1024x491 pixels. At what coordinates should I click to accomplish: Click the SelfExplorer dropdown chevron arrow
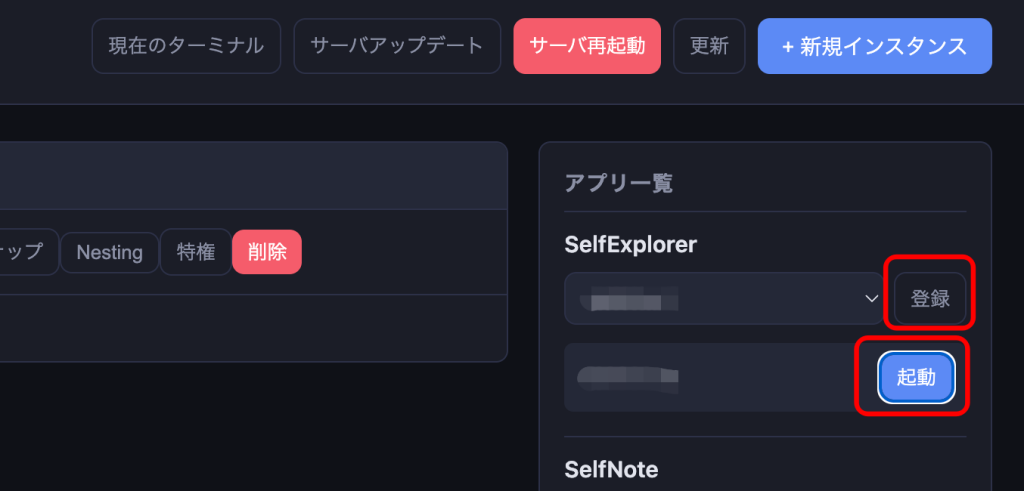coord(871,299)
